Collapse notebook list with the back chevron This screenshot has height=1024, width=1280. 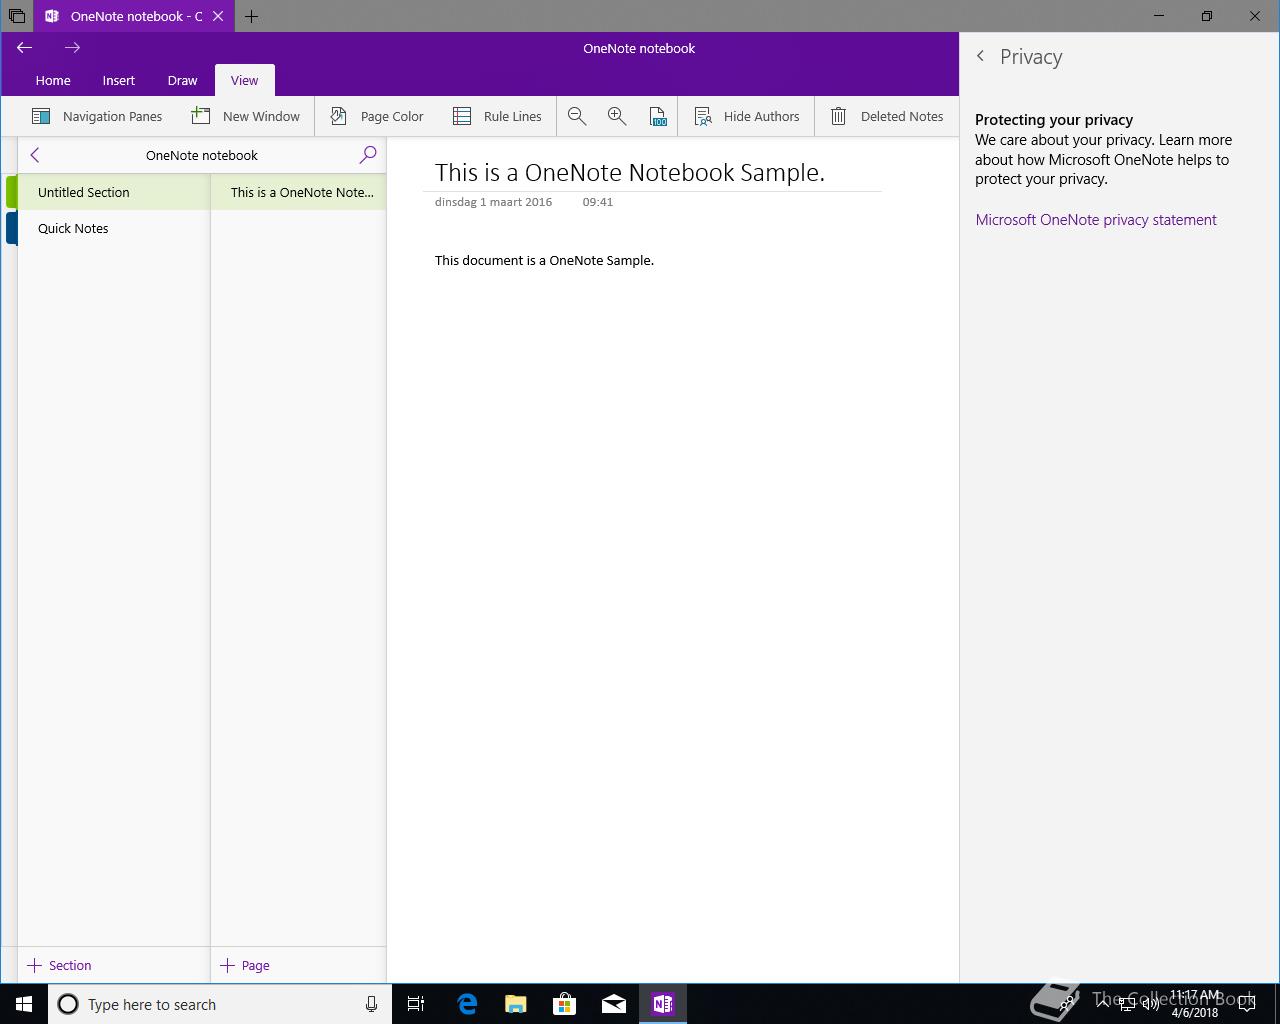click(x=35, y=155)
